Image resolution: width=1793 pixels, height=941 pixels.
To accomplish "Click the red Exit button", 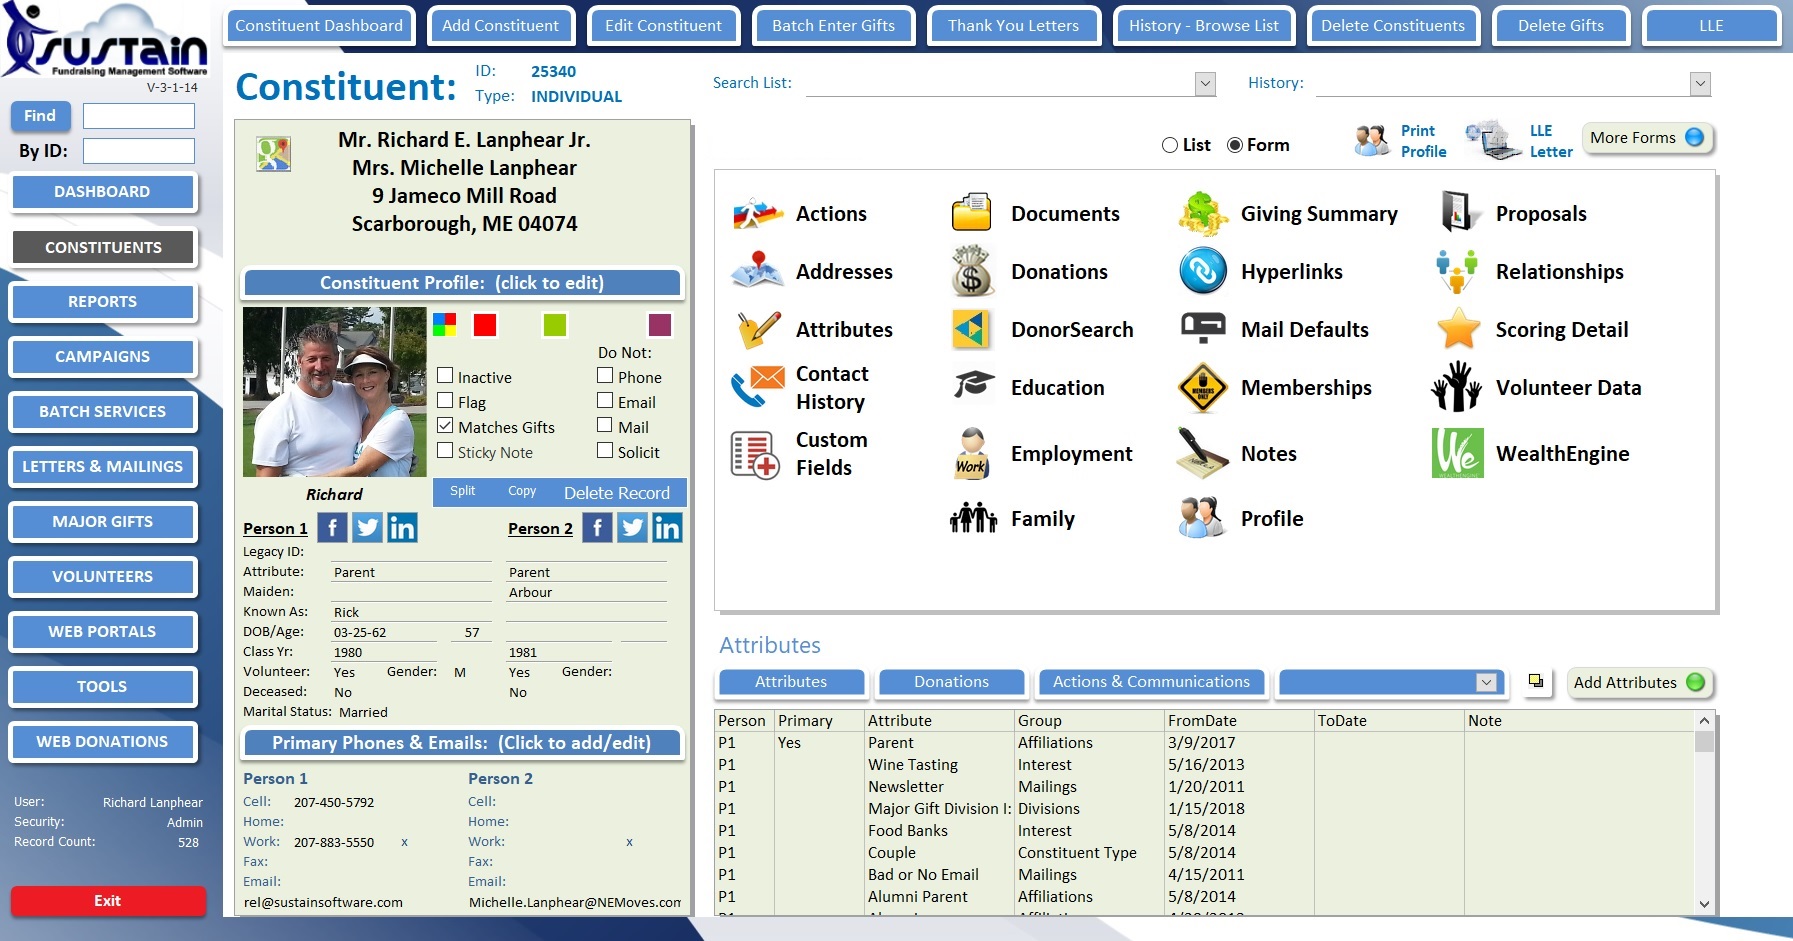I will point(108,901).
